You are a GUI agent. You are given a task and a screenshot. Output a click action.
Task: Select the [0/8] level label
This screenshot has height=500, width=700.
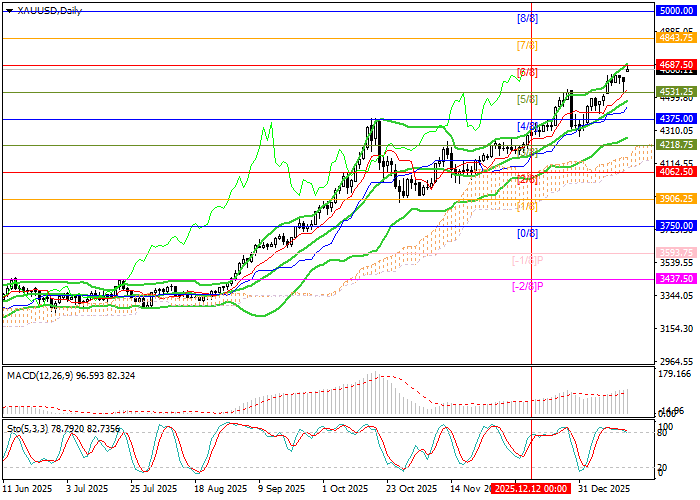[527, 233]
